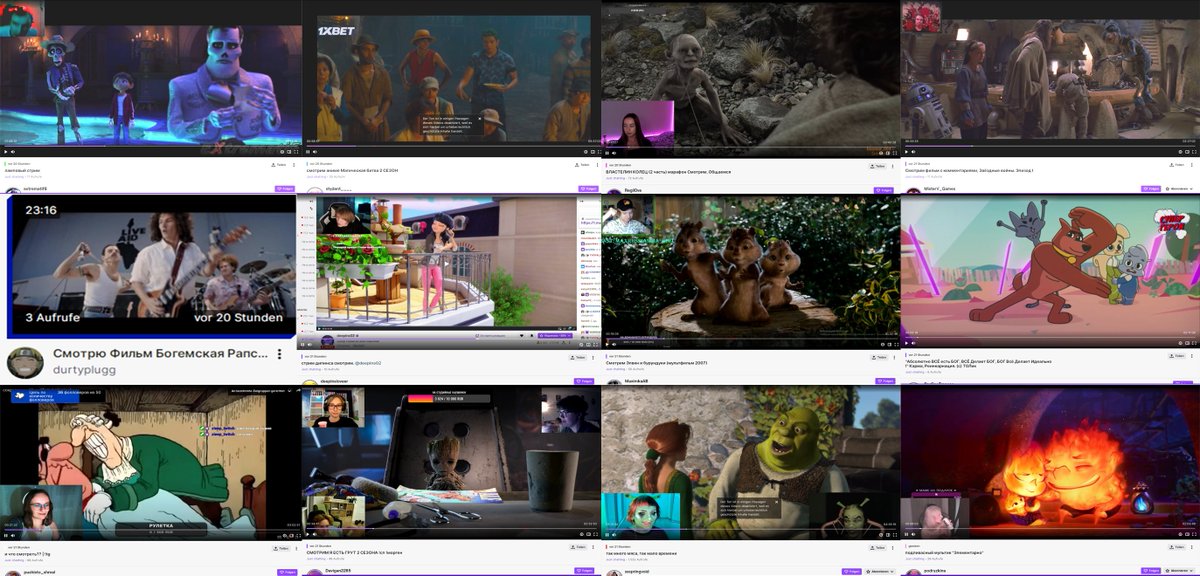
Task: Open more options for Азиловый стрим video
Action: tap(294, 165)
